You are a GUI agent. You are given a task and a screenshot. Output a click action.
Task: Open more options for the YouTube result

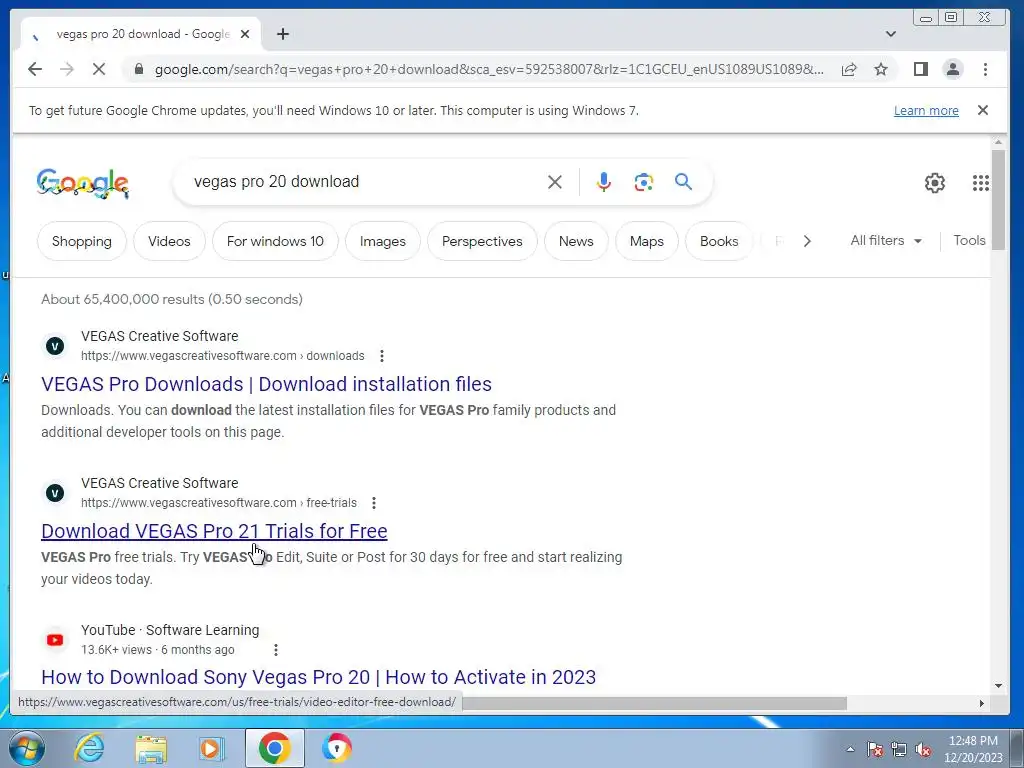tap(276, 650)
